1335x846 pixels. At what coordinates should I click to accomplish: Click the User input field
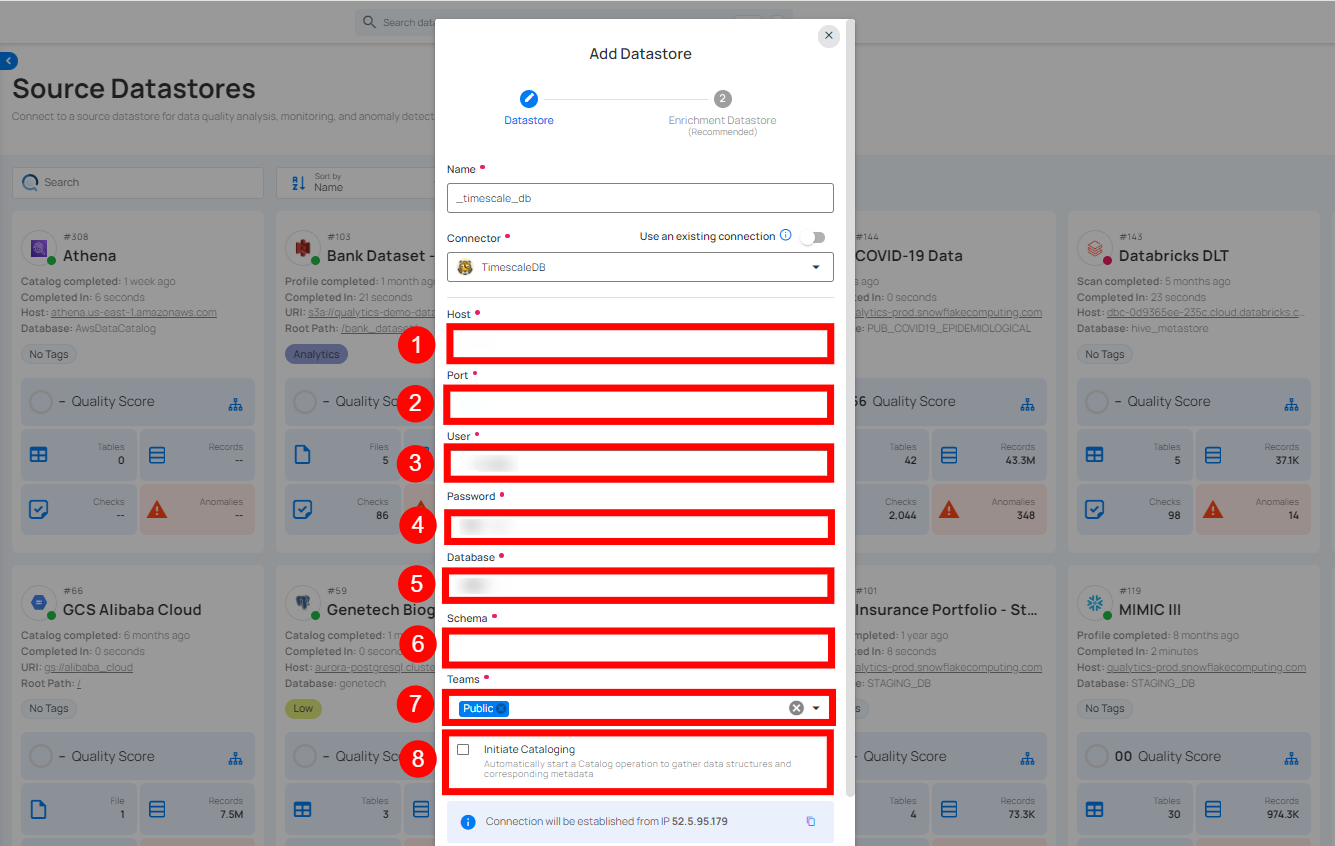(640, 463)
